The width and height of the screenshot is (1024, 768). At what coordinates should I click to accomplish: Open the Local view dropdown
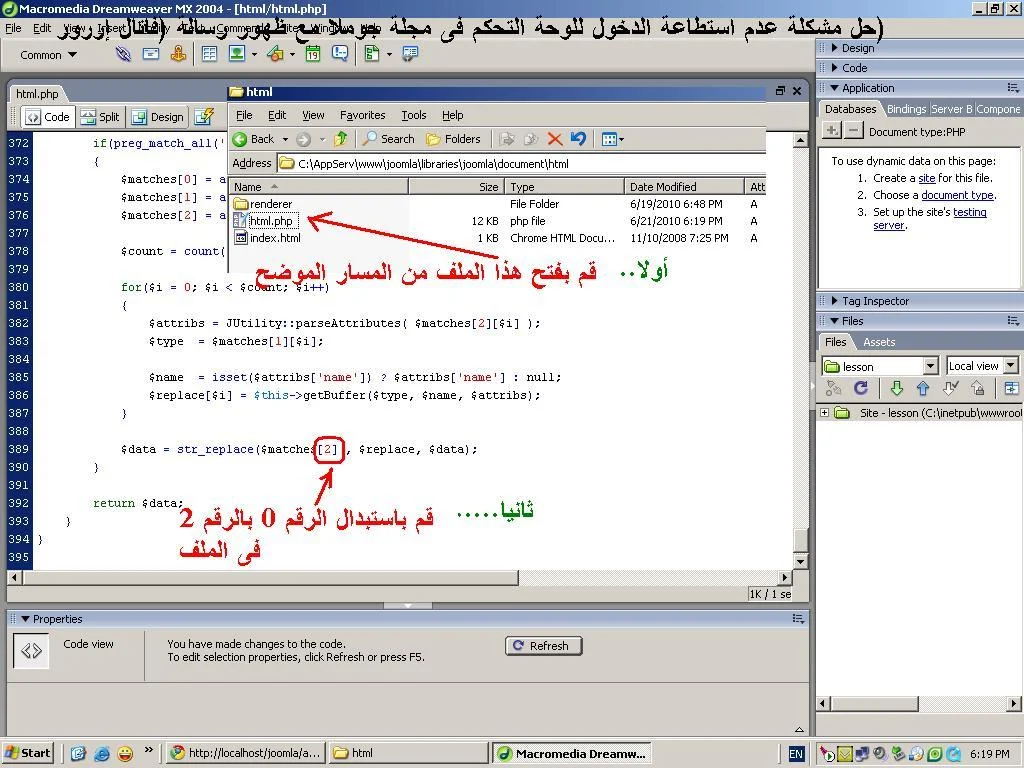(981, 366)
